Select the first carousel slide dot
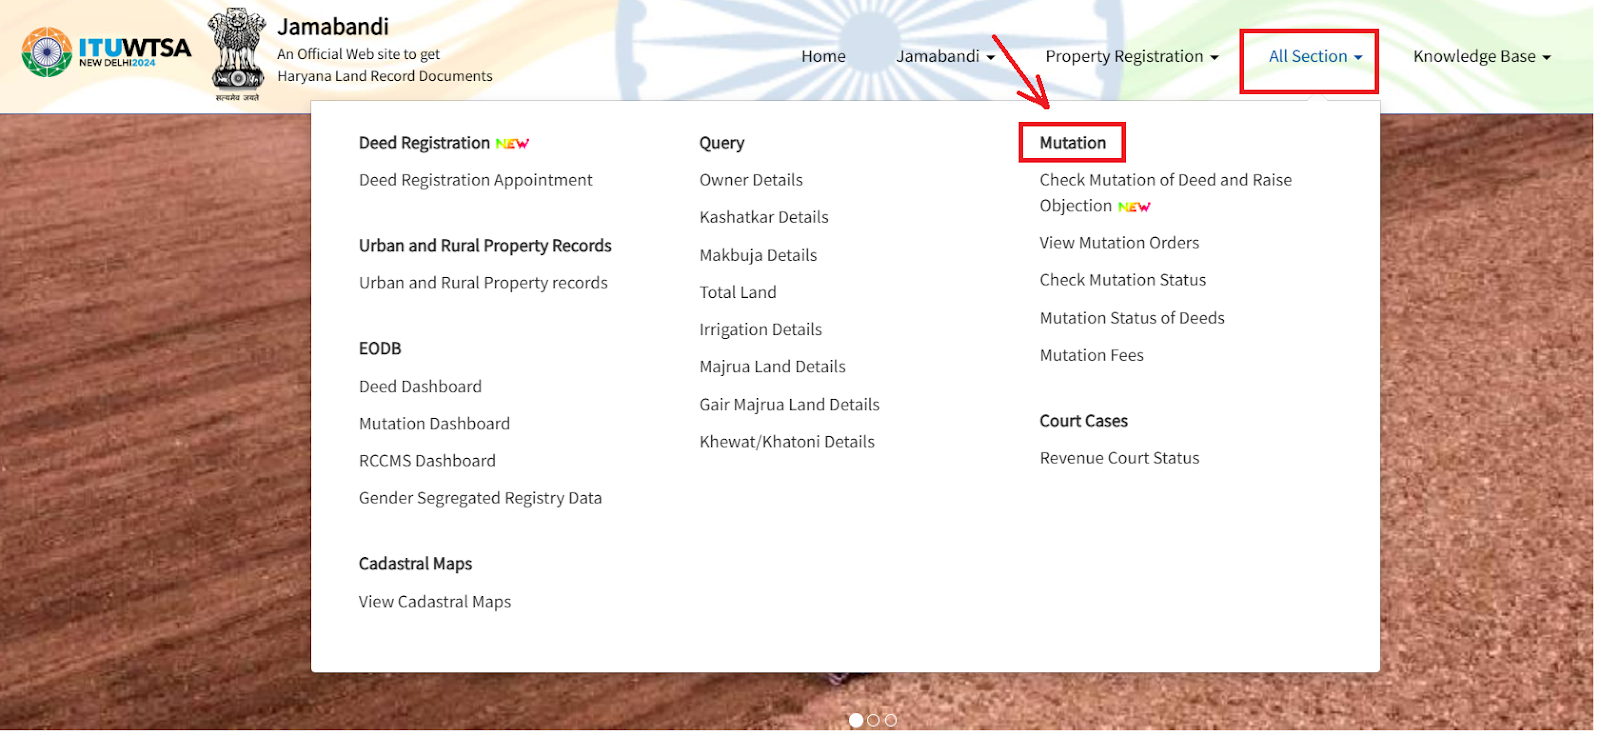This screenshot has height=736, width=1600. pyautogui.click(x=856, y=720)
